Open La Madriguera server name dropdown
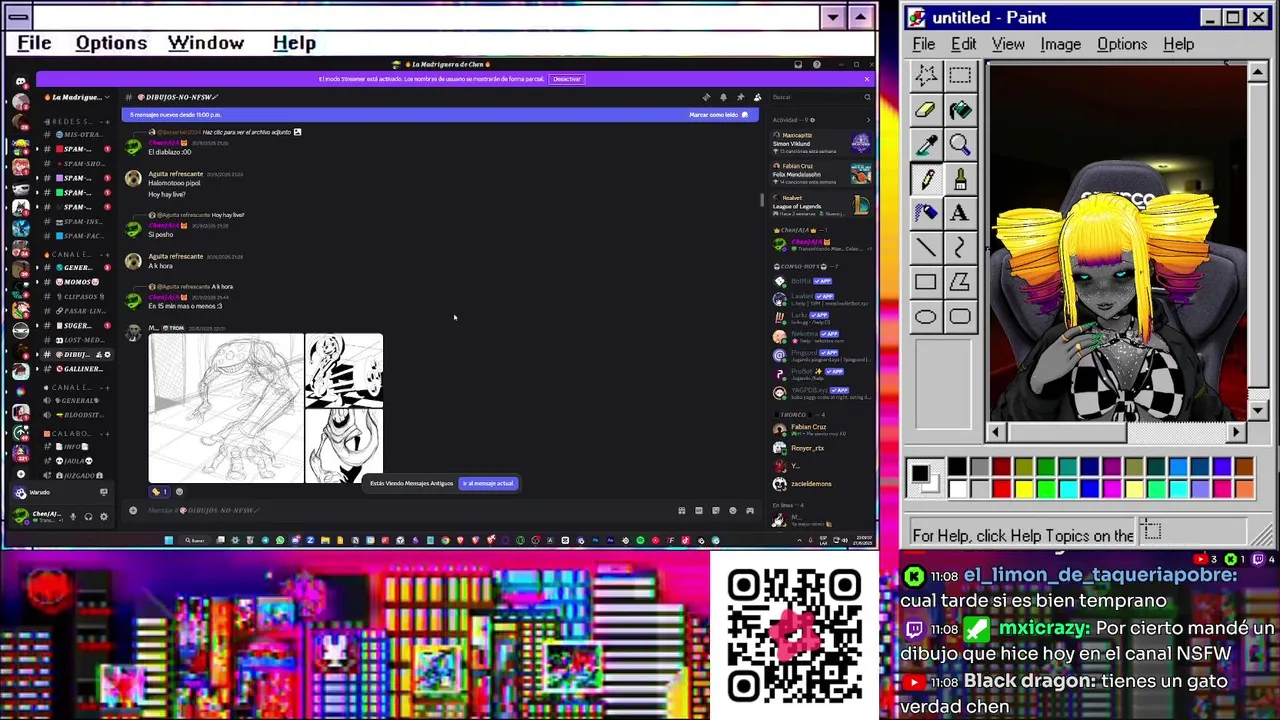Screen dimensions: 1280x720 click(77, 97)
